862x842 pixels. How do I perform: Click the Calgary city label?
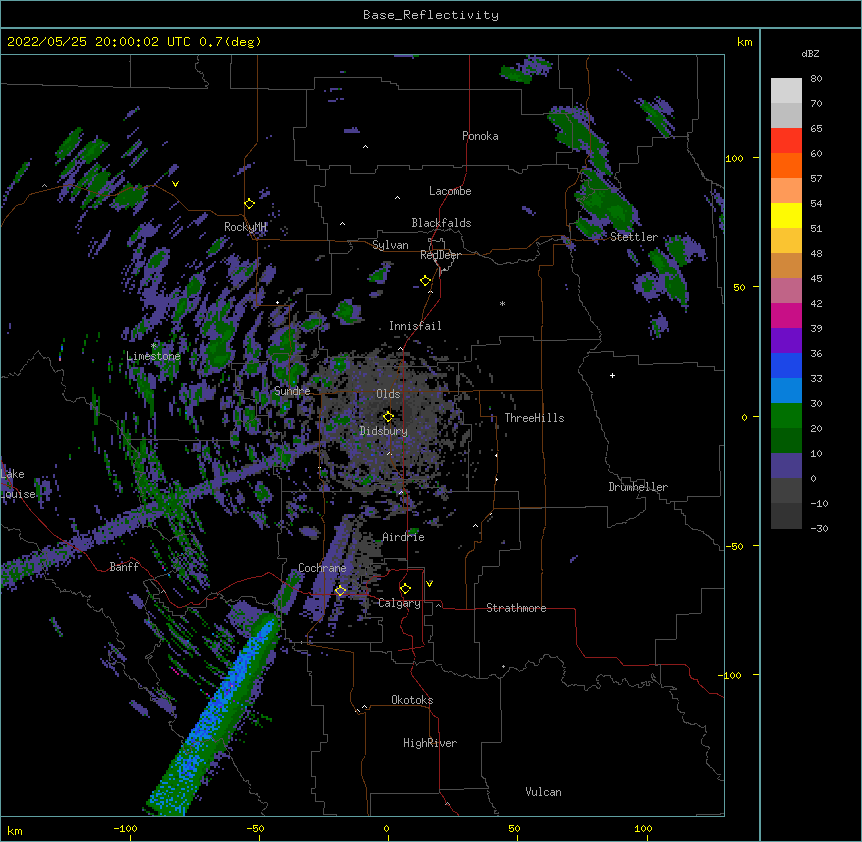399,603
